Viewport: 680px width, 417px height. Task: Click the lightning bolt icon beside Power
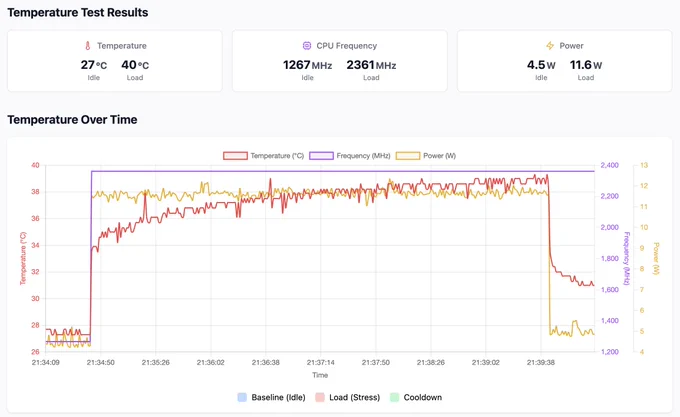(x=550, y=46)
